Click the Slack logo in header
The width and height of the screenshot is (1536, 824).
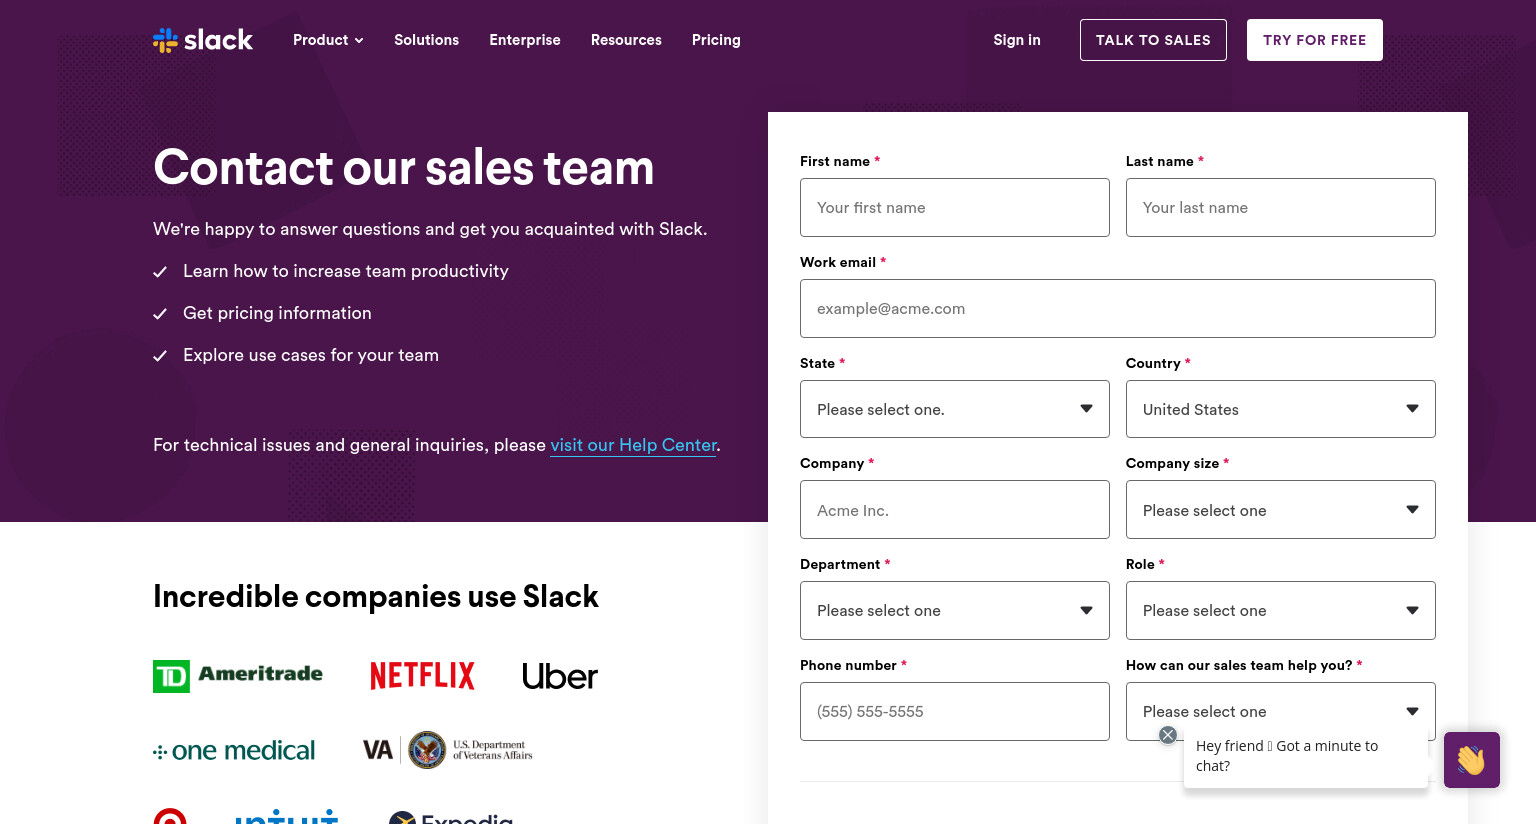coord(203,40)
